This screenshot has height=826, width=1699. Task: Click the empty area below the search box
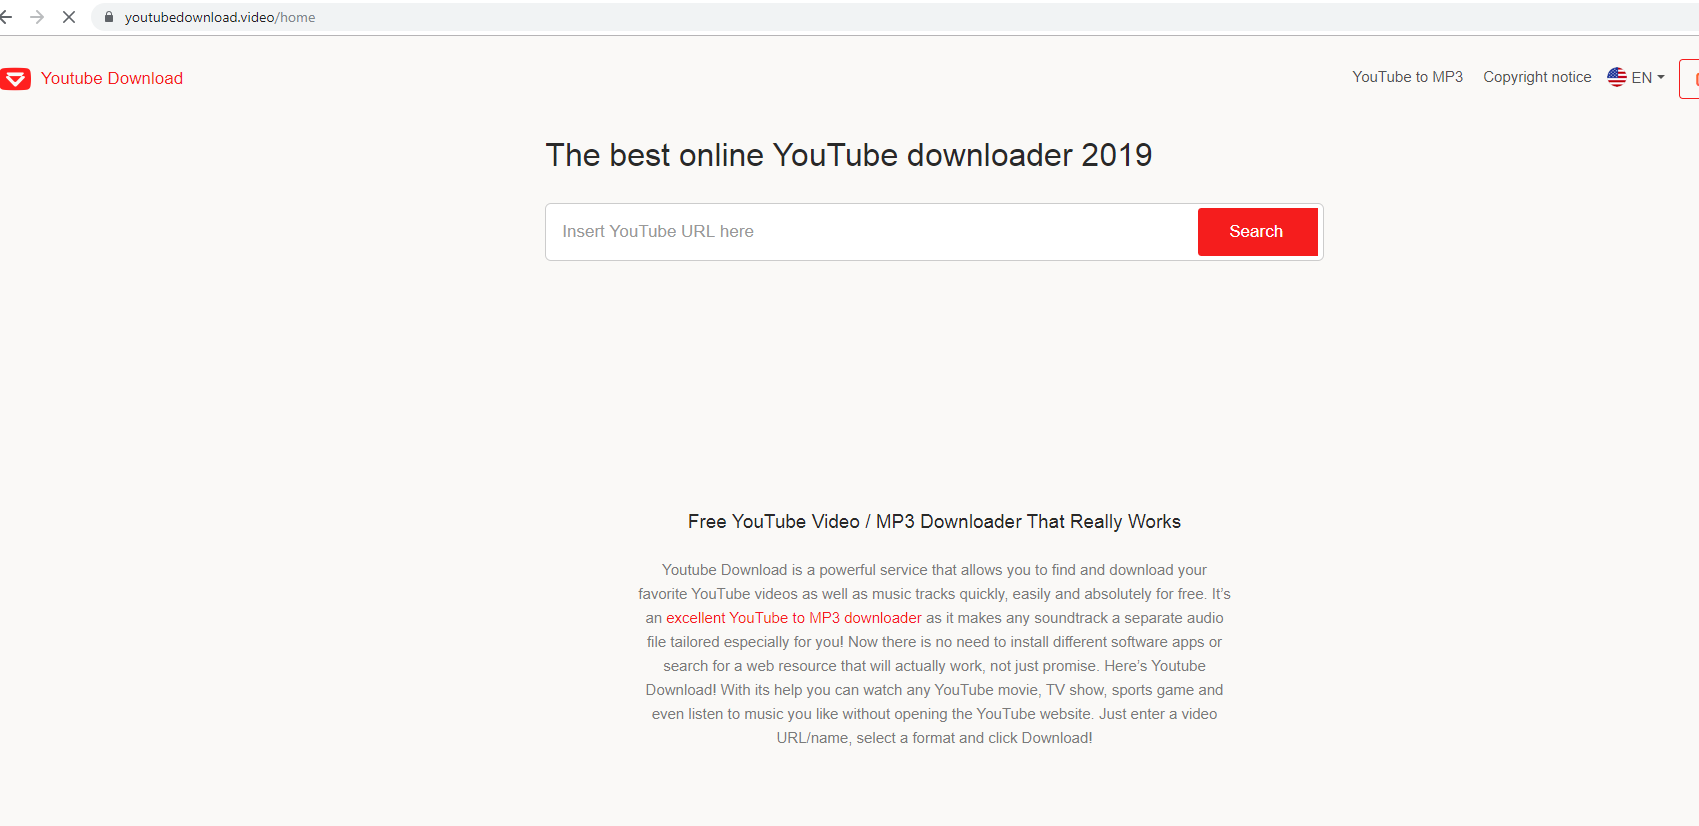[x=934, y=380]
